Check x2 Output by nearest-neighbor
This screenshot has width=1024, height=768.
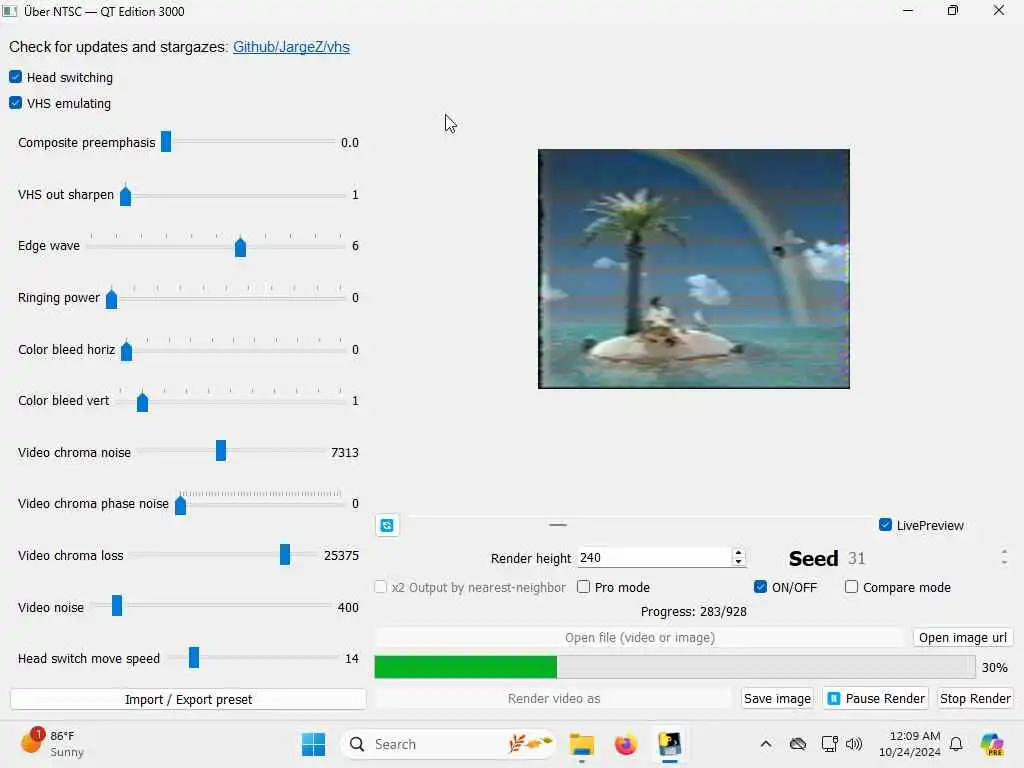point(381,587)
